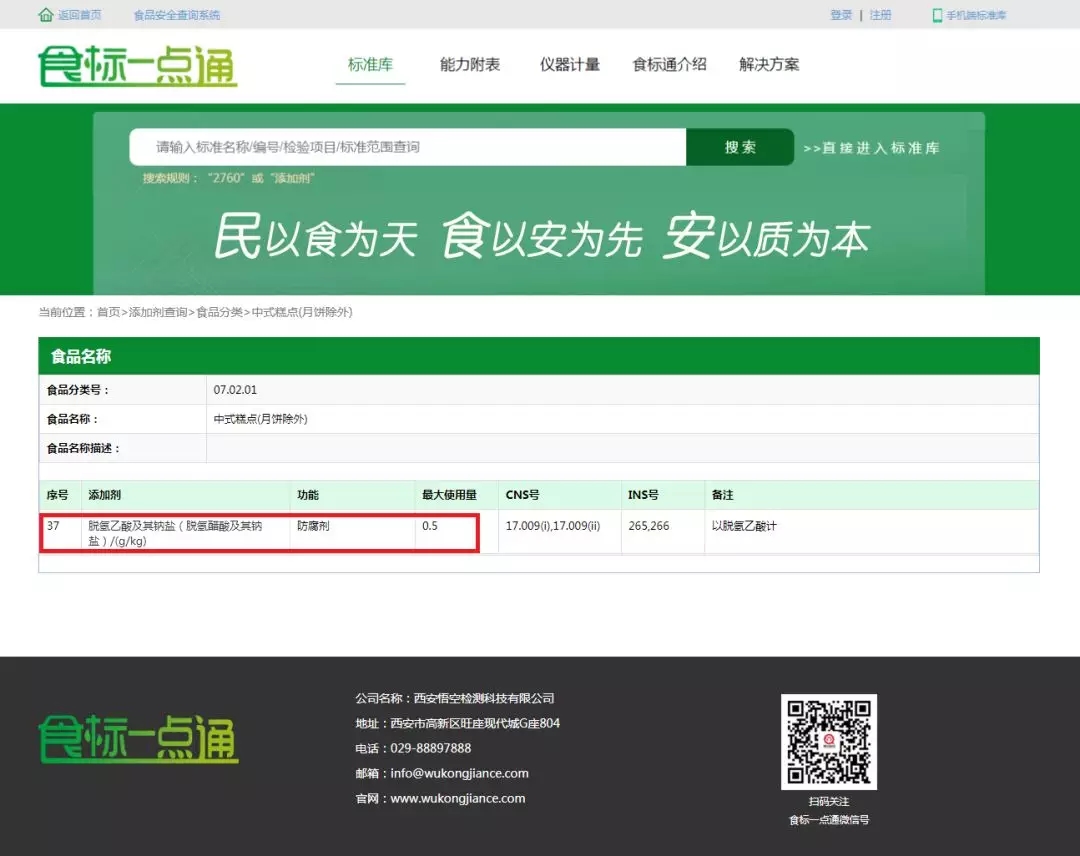Click the home icon beside 返回首页
Viewport: 1080px width, 856px height.
(x=45, y=14)
